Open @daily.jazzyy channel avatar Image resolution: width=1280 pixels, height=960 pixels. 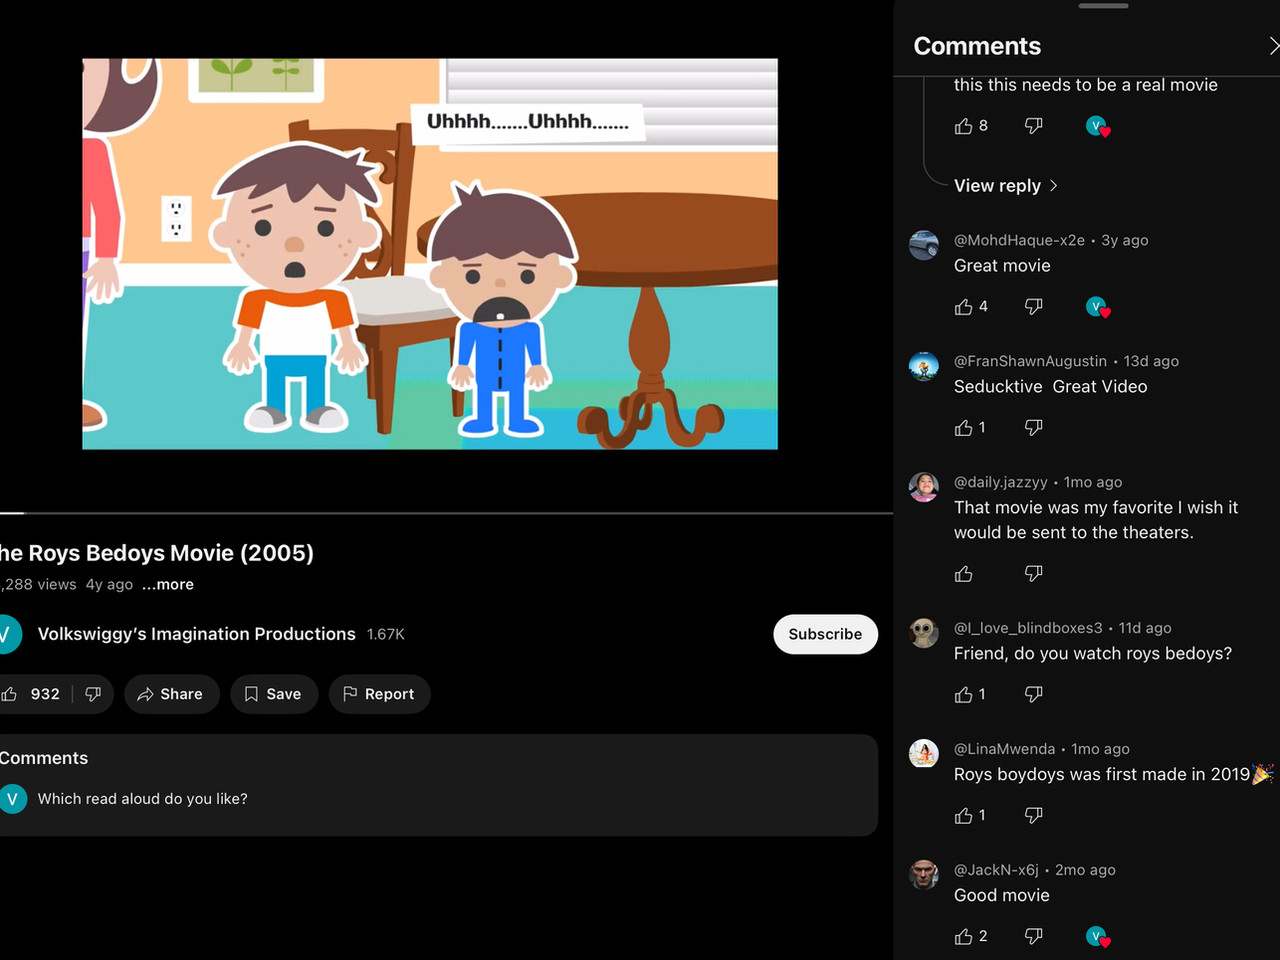pyautogui.click(x=924, y=487)
